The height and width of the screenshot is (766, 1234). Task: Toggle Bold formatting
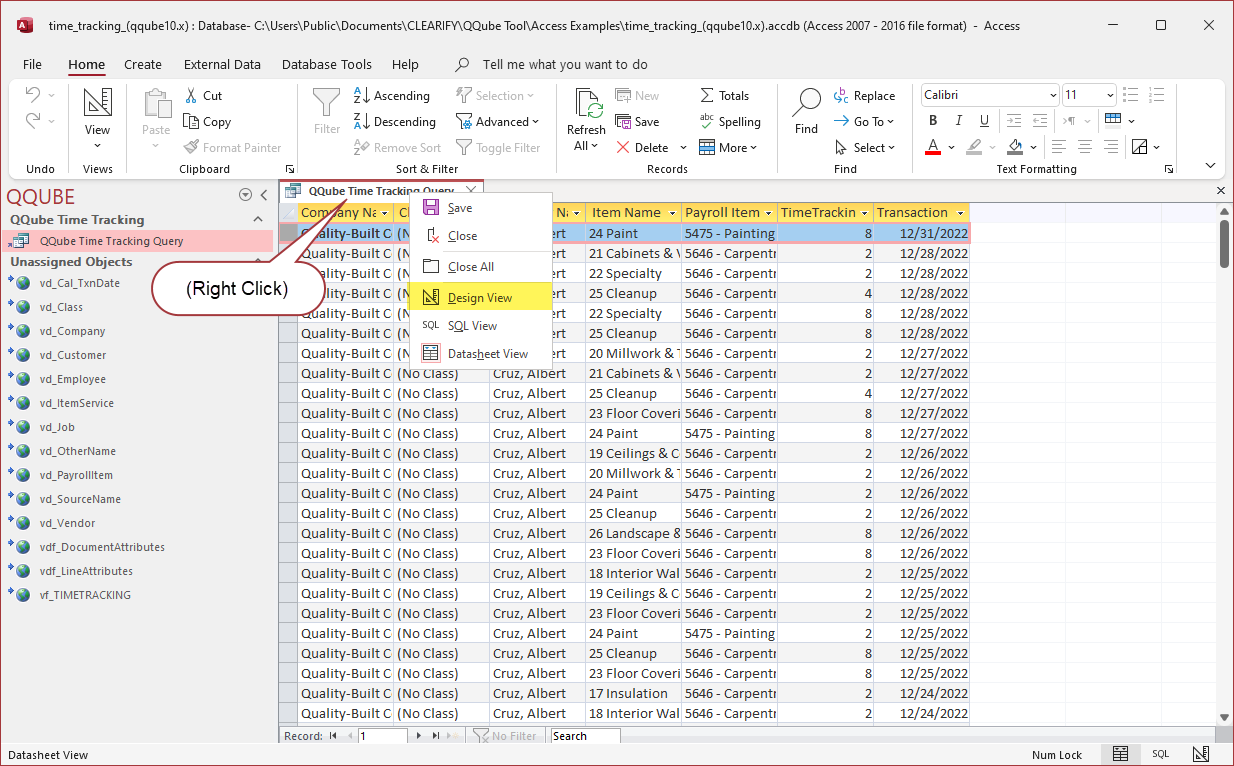pyautogui.click(x=933, y=121)
